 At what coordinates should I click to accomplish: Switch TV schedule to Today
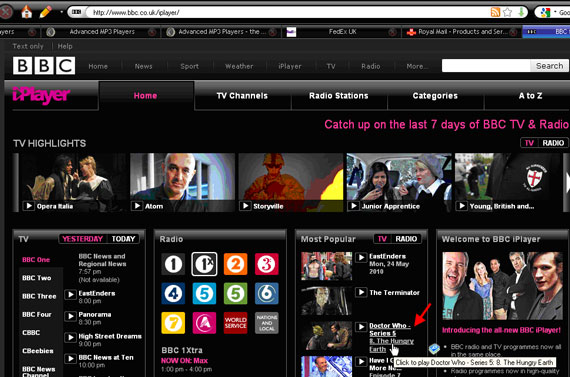click(x=123, y=239)
